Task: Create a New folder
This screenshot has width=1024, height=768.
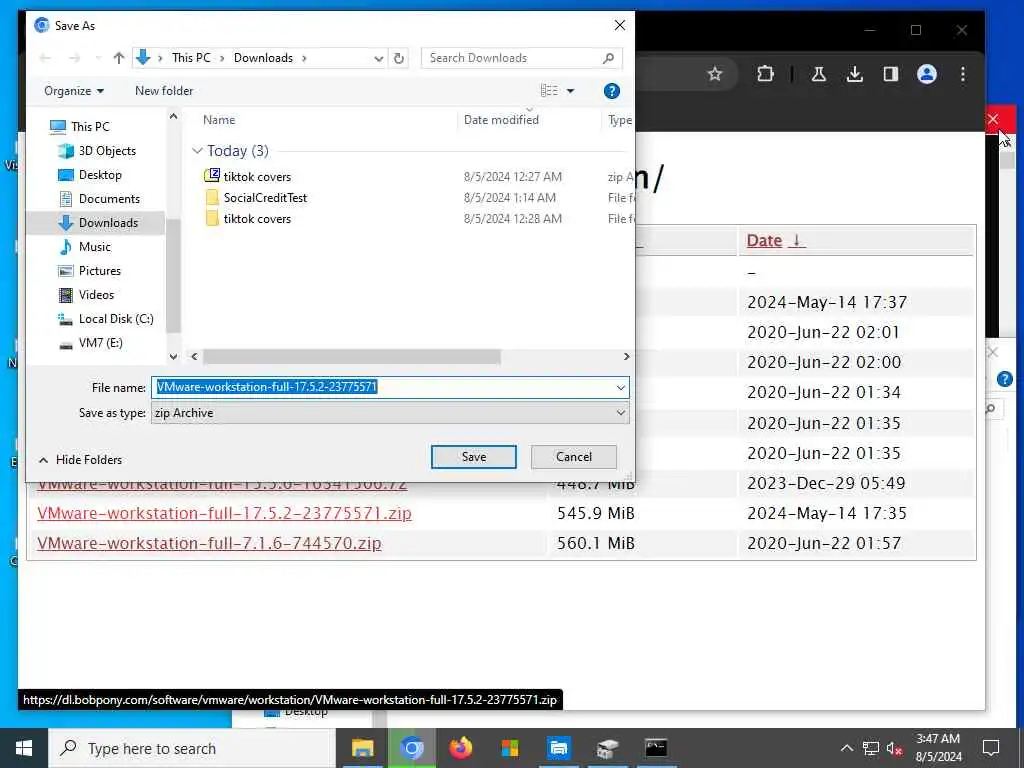Action: click(164, 91)
